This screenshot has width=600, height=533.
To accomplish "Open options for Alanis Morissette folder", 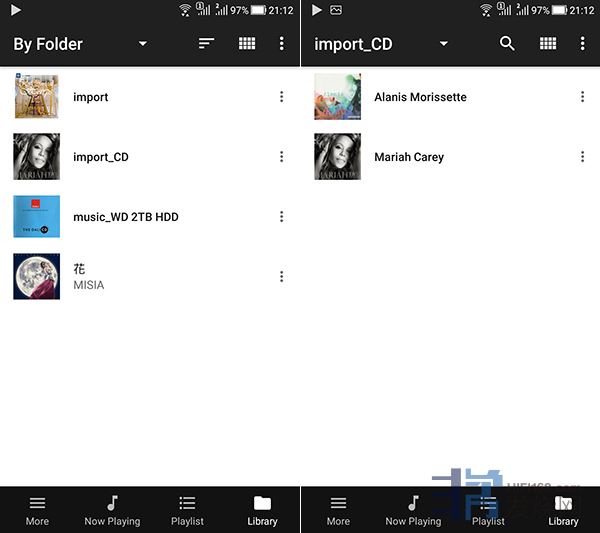I will [583, 97].
